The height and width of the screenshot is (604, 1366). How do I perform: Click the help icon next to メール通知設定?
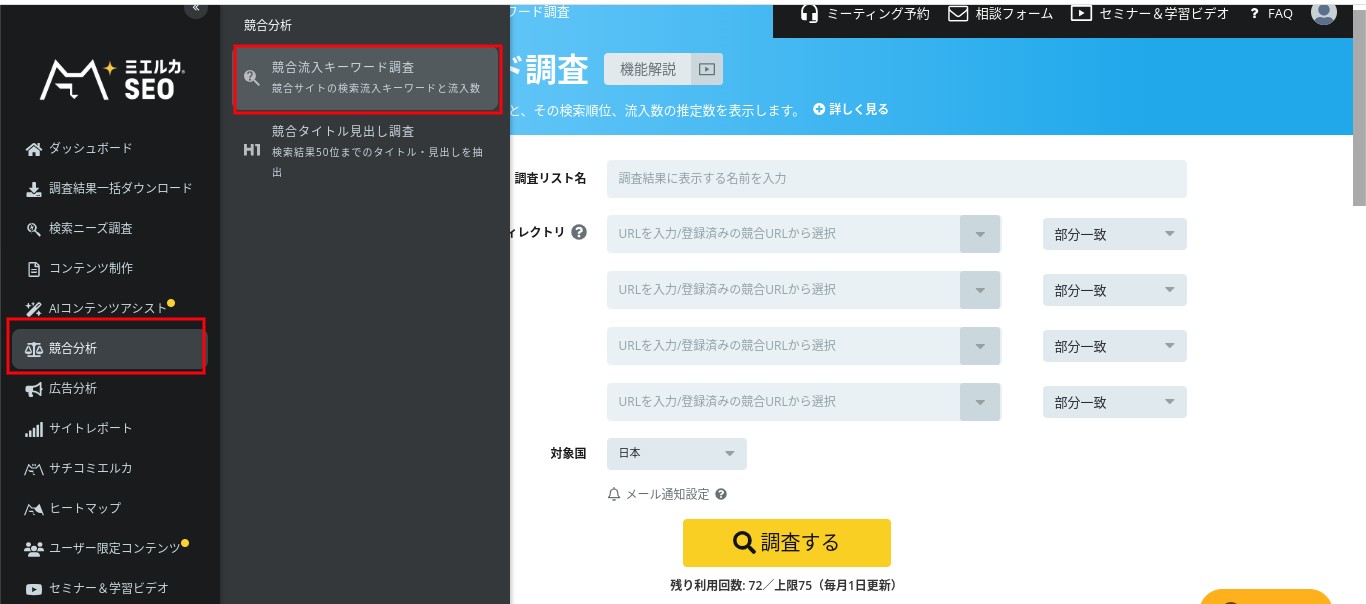point(721,494)
